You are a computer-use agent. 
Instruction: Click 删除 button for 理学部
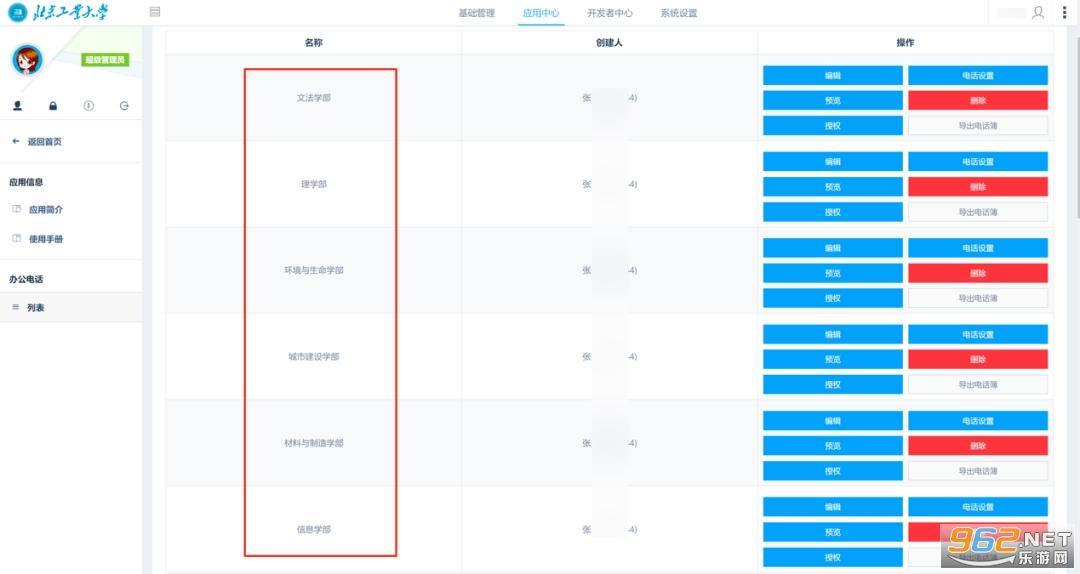click(977, 187)
